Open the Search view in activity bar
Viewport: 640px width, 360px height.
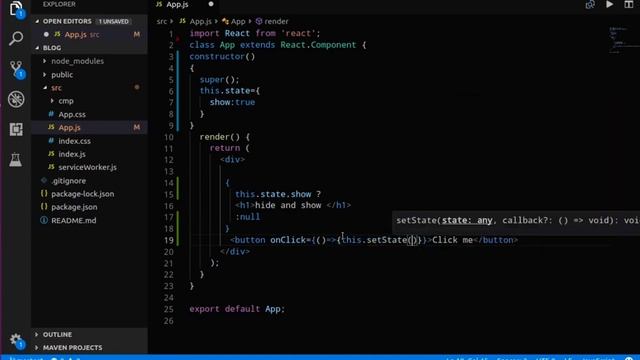pos(16,38)
